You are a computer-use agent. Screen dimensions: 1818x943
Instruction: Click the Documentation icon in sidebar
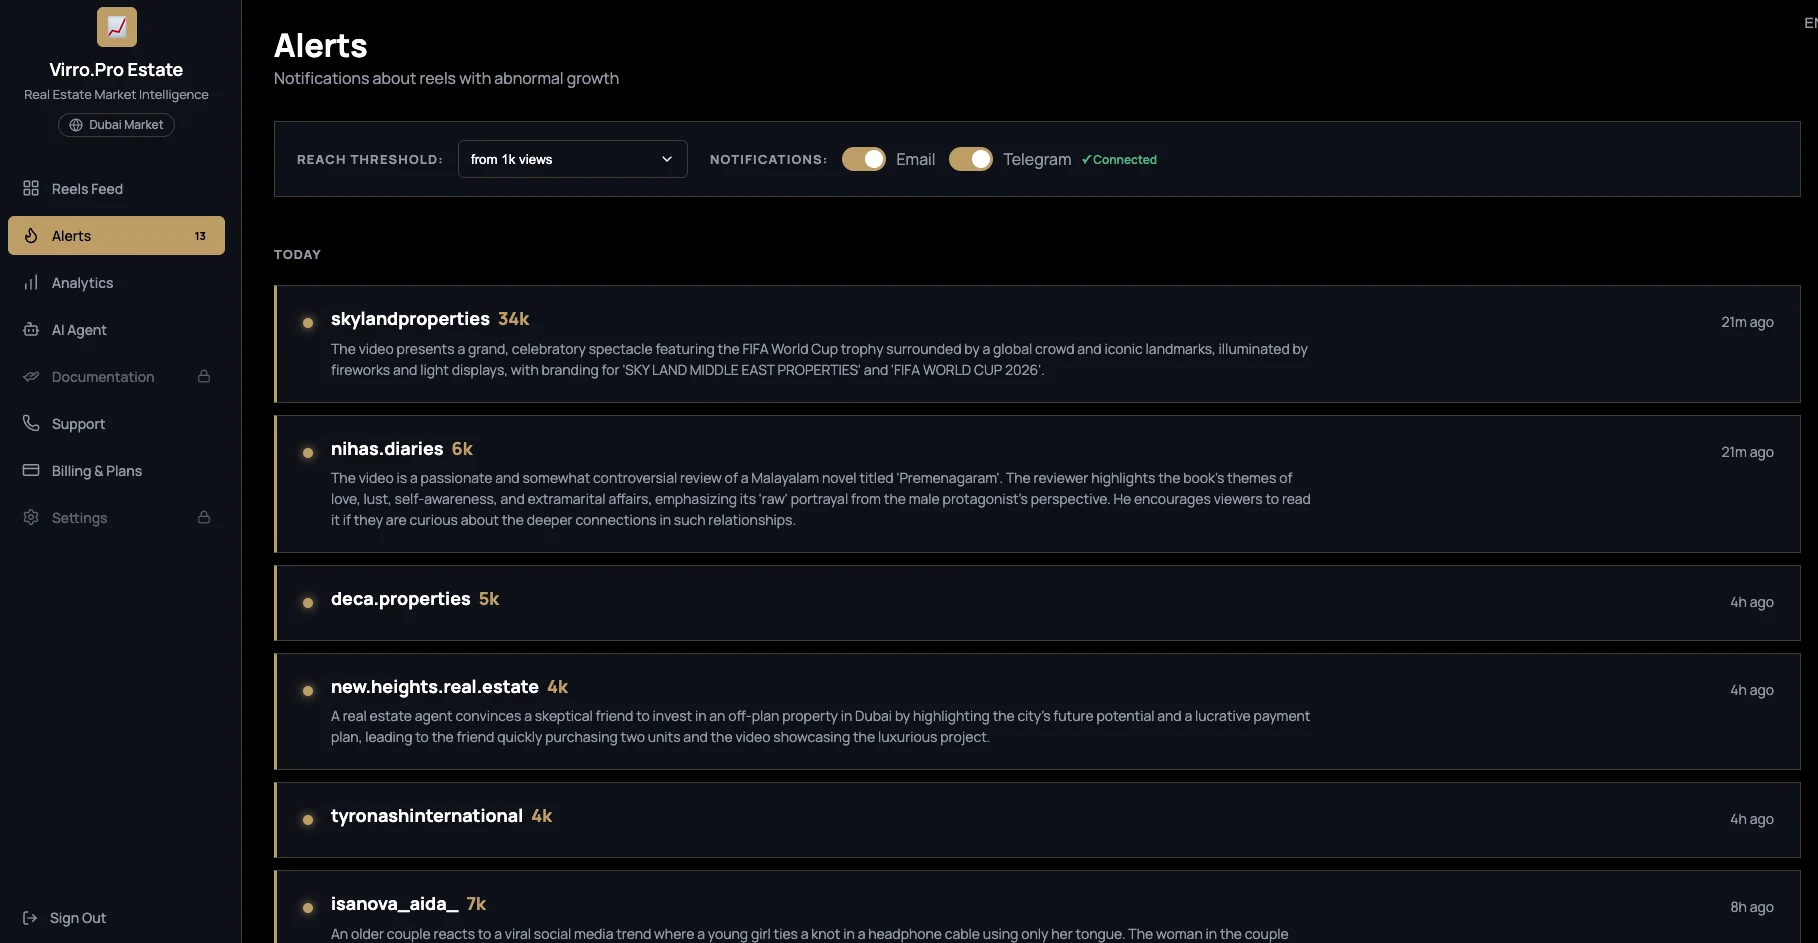[x=31, y=376]
